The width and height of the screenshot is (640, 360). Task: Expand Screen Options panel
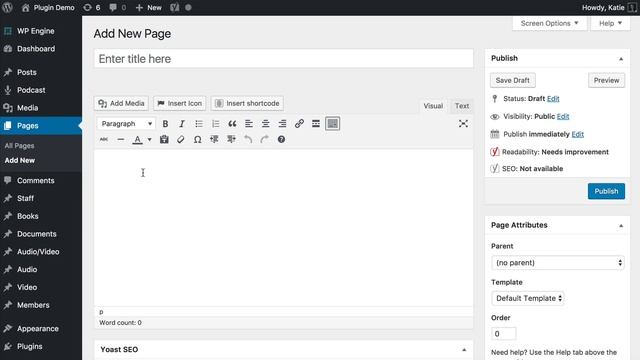pos(549,23)
